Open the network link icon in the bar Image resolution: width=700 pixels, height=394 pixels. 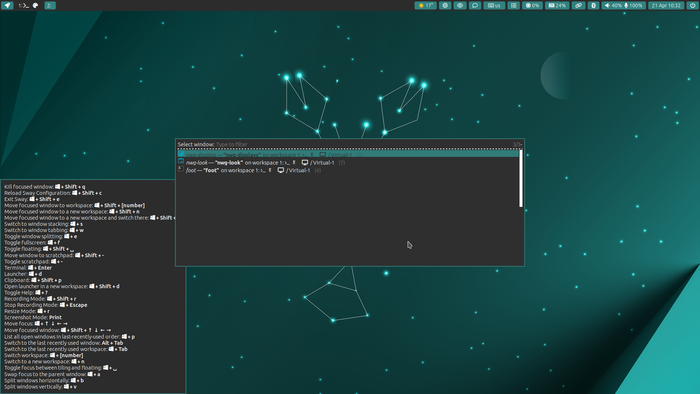coord(579,5)
